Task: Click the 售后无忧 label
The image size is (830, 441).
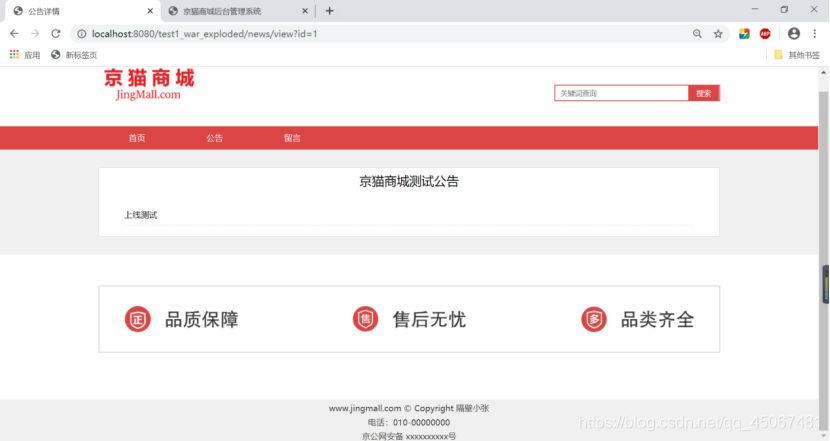Action: pos(429,320)
